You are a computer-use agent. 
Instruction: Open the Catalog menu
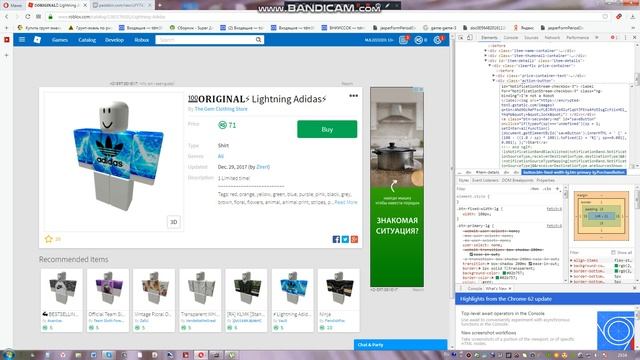click(x=87, y=40)
